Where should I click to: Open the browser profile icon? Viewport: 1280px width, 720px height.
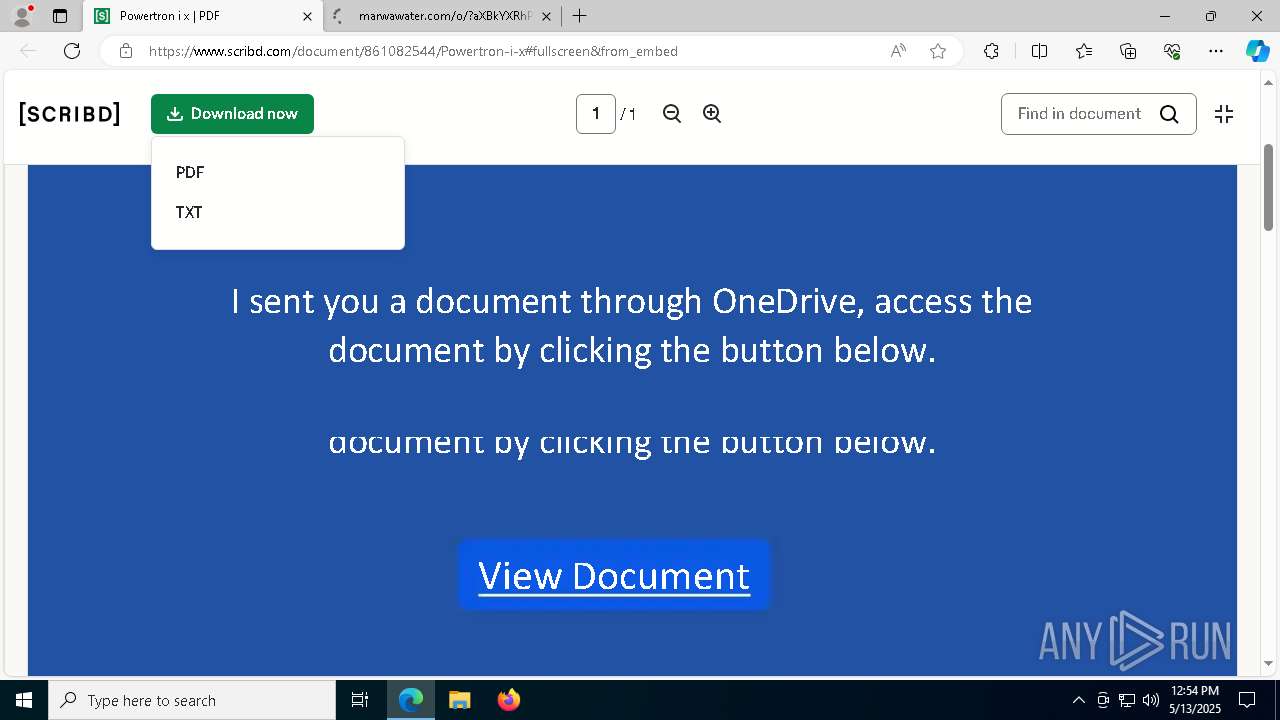(x=22, y=16)
